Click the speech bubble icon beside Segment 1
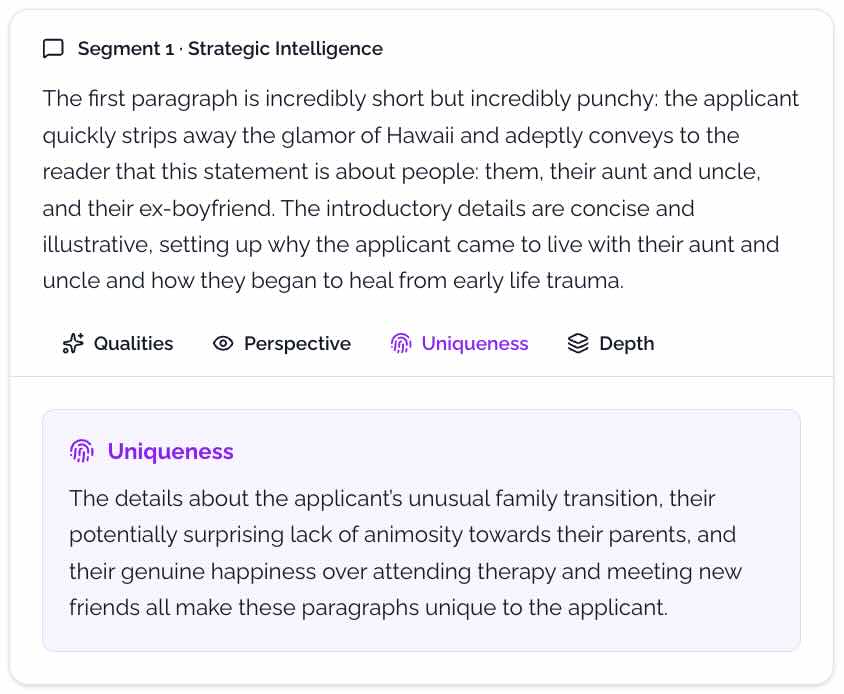The width and height of the screenshot is (844, 694). (54, 48)
